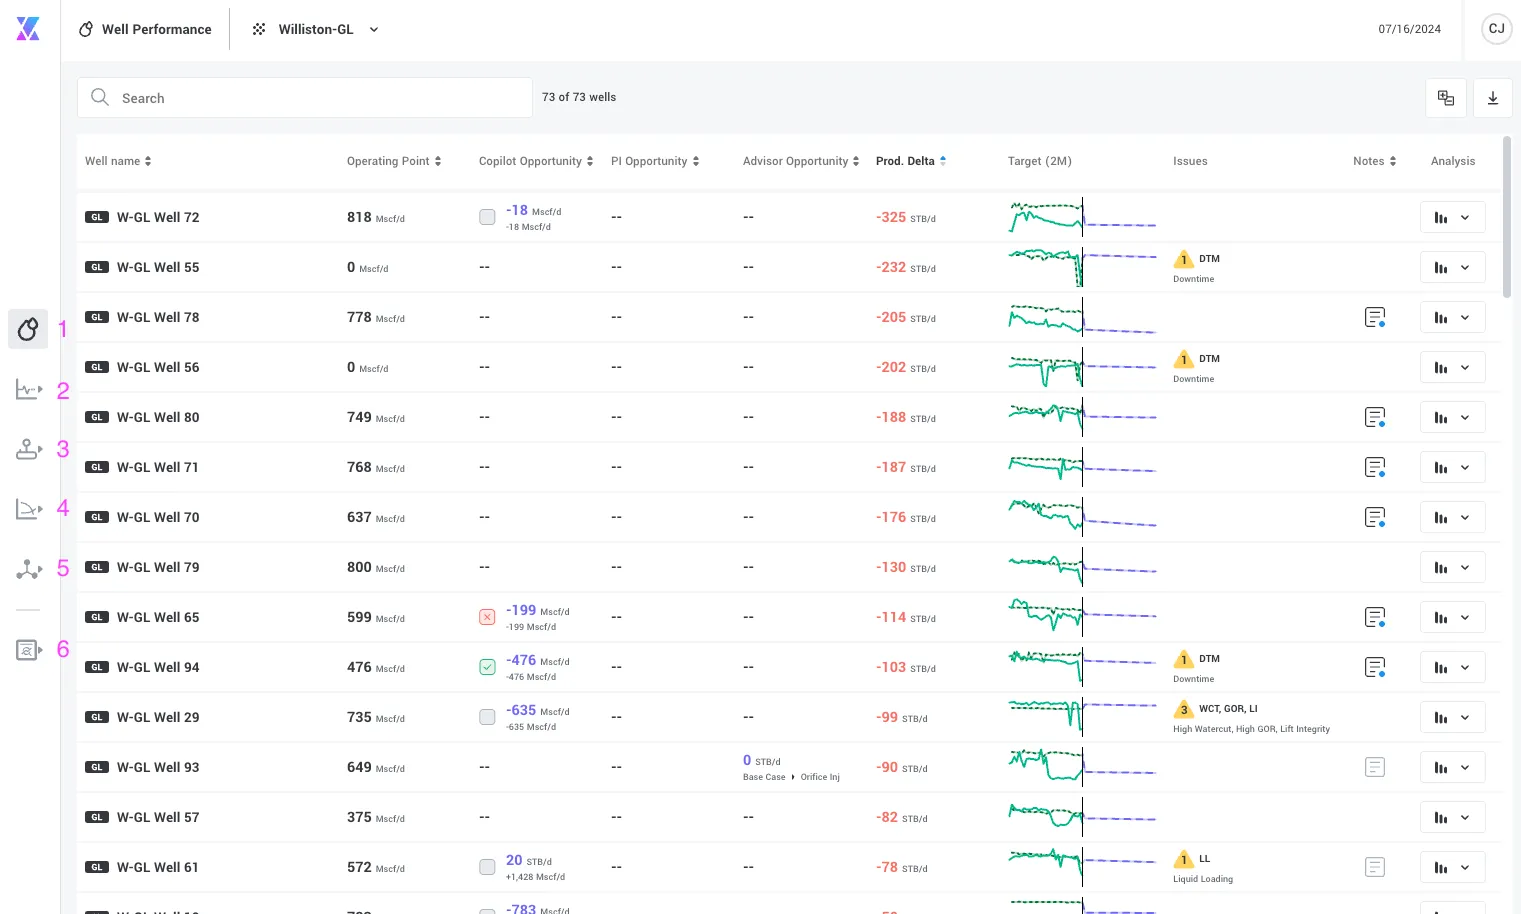Open the pump equipment icon in sidebar
The height and width of the screenshot is (914, 1521).
(28, 449)
